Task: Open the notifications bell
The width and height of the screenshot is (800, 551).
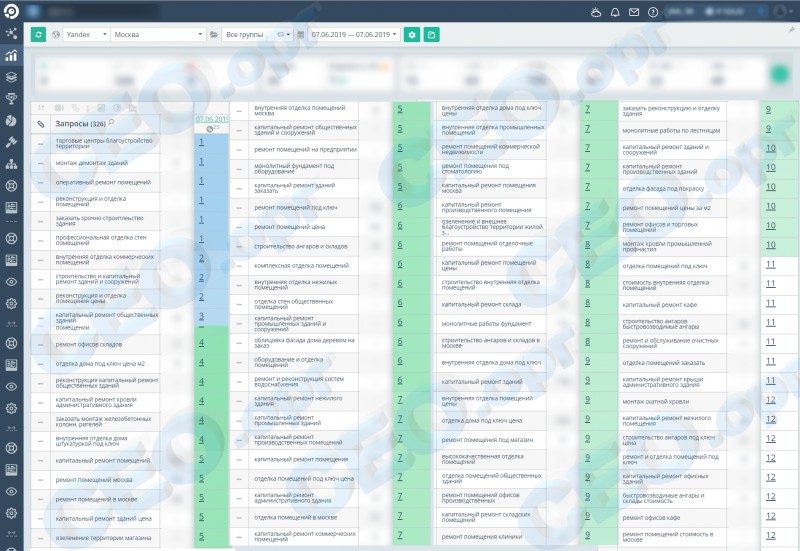Action: click(x=615, y=12)
